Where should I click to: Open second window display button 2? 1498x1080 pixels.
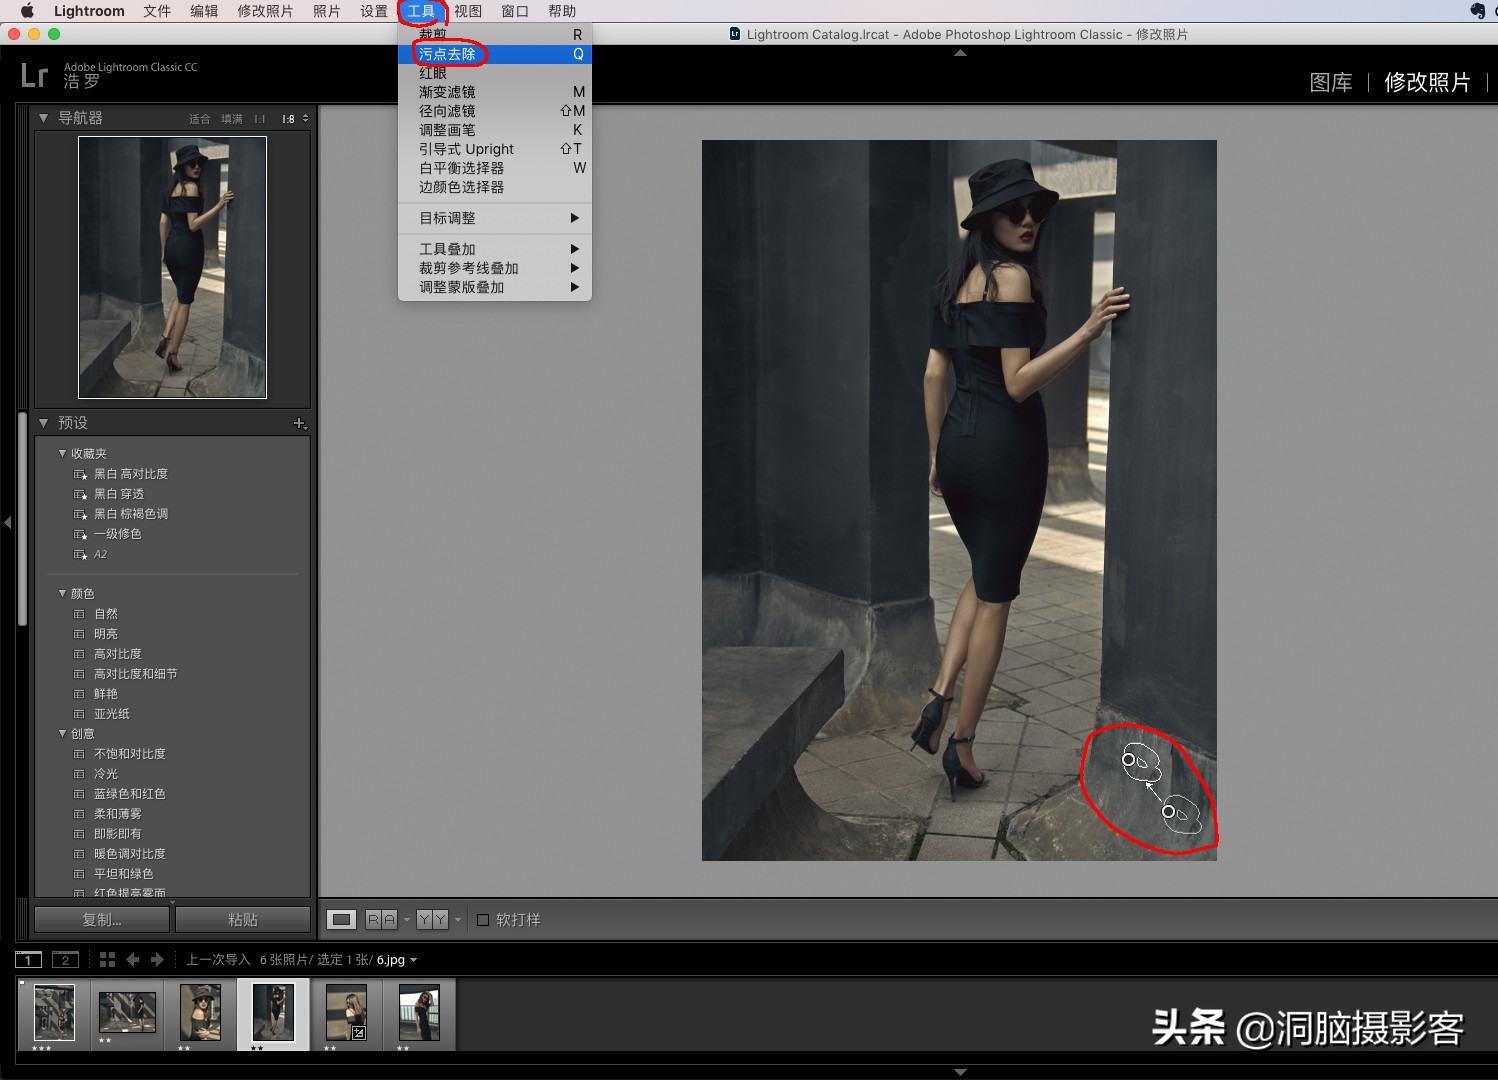[x=65, y=959]
